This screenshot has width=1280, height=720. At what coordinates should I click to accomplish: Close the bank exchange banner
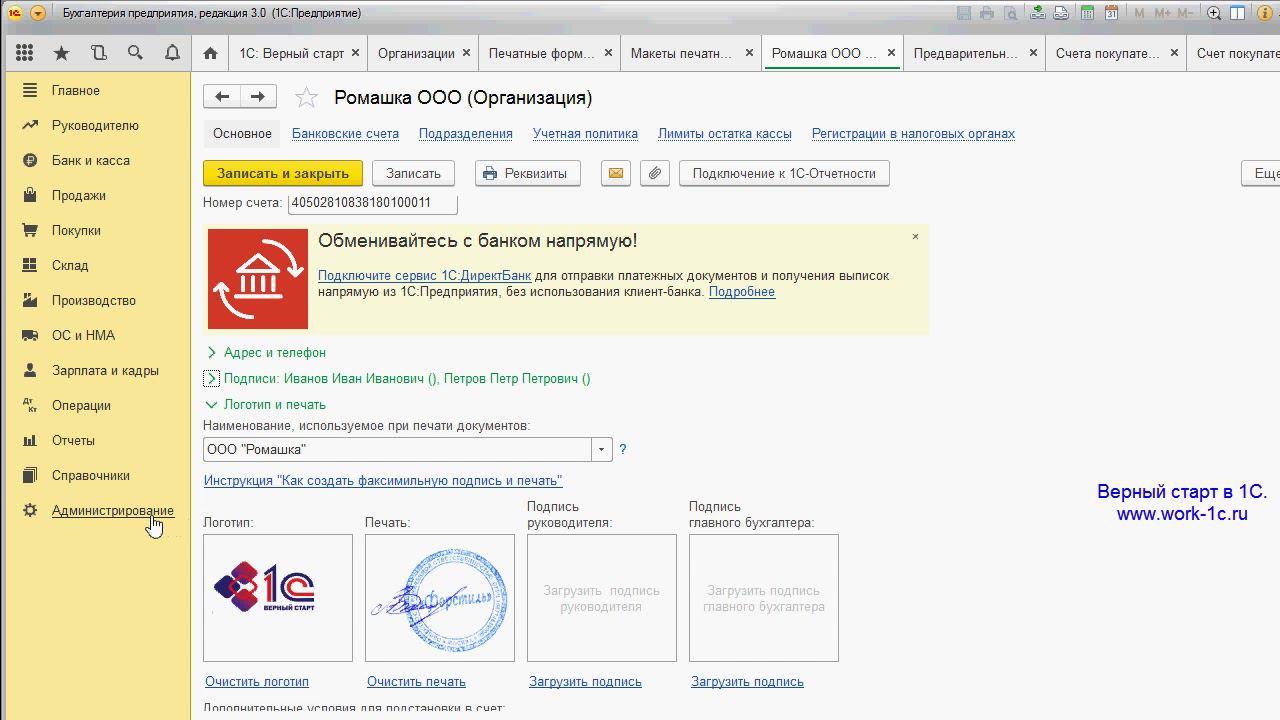[x=915, y=237]
